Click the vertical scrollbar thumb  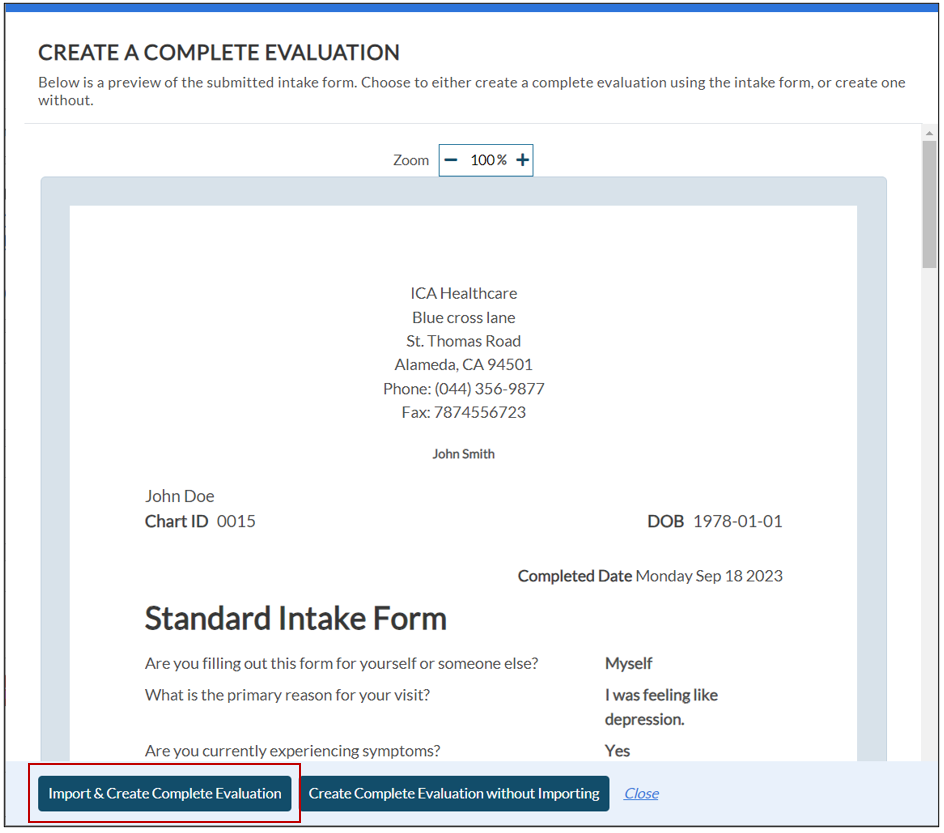point(929,203)
